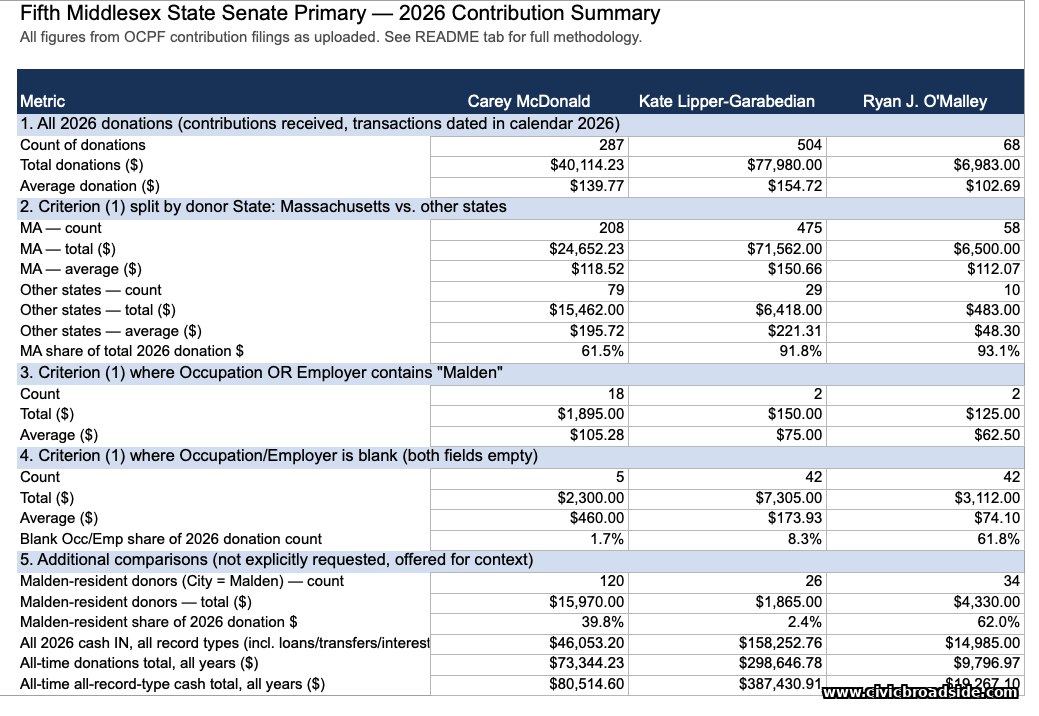The image size is (1039, 716).
Task: Select cell $7,305.00
Action: click(x=727, y=498)
